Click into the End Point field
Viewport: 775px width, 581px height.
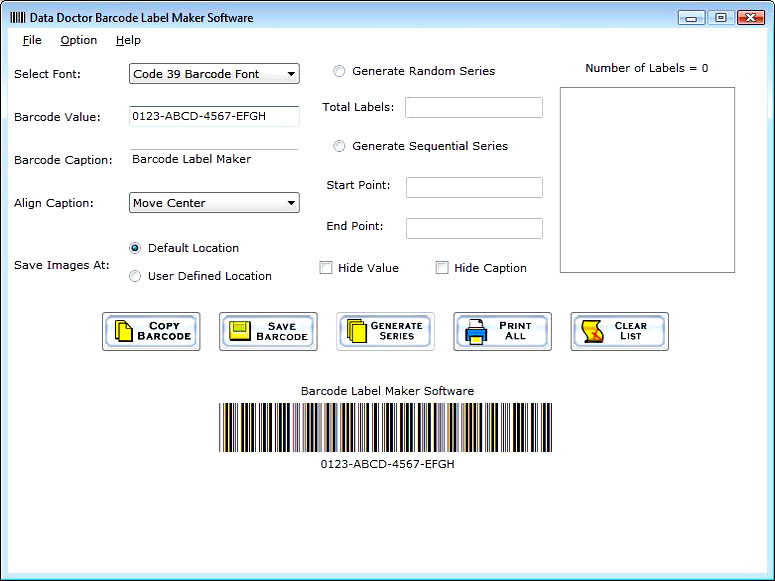click(x=474, y=228)
